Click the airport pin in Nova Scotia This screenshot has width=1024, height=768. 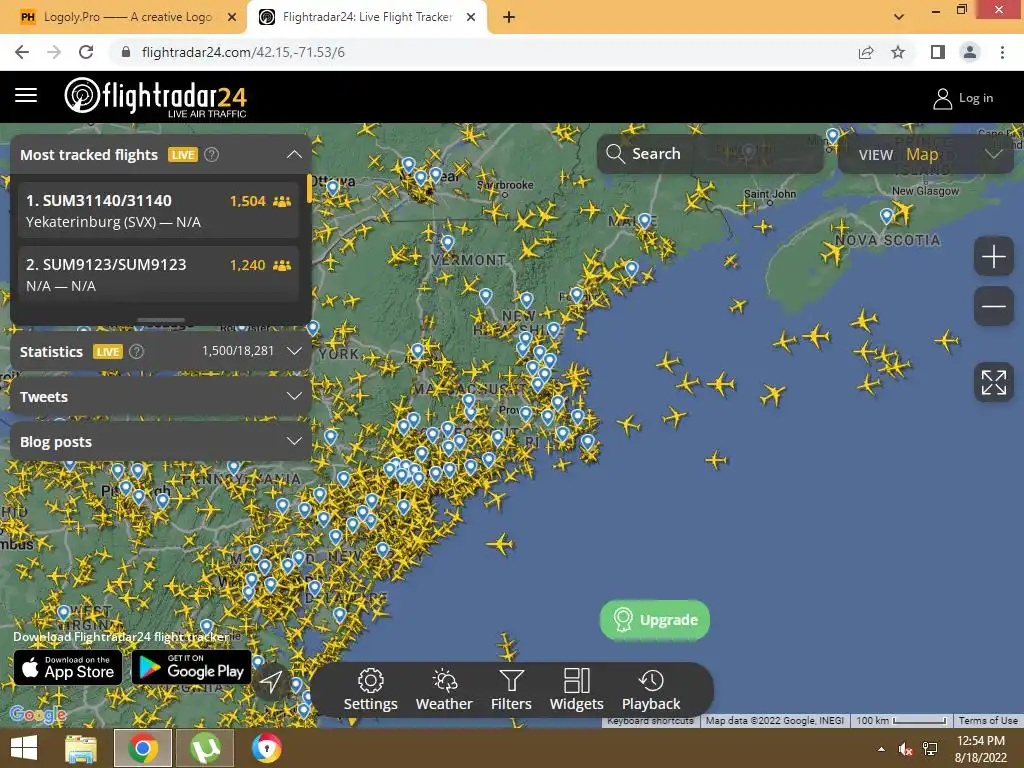[886, 216]
